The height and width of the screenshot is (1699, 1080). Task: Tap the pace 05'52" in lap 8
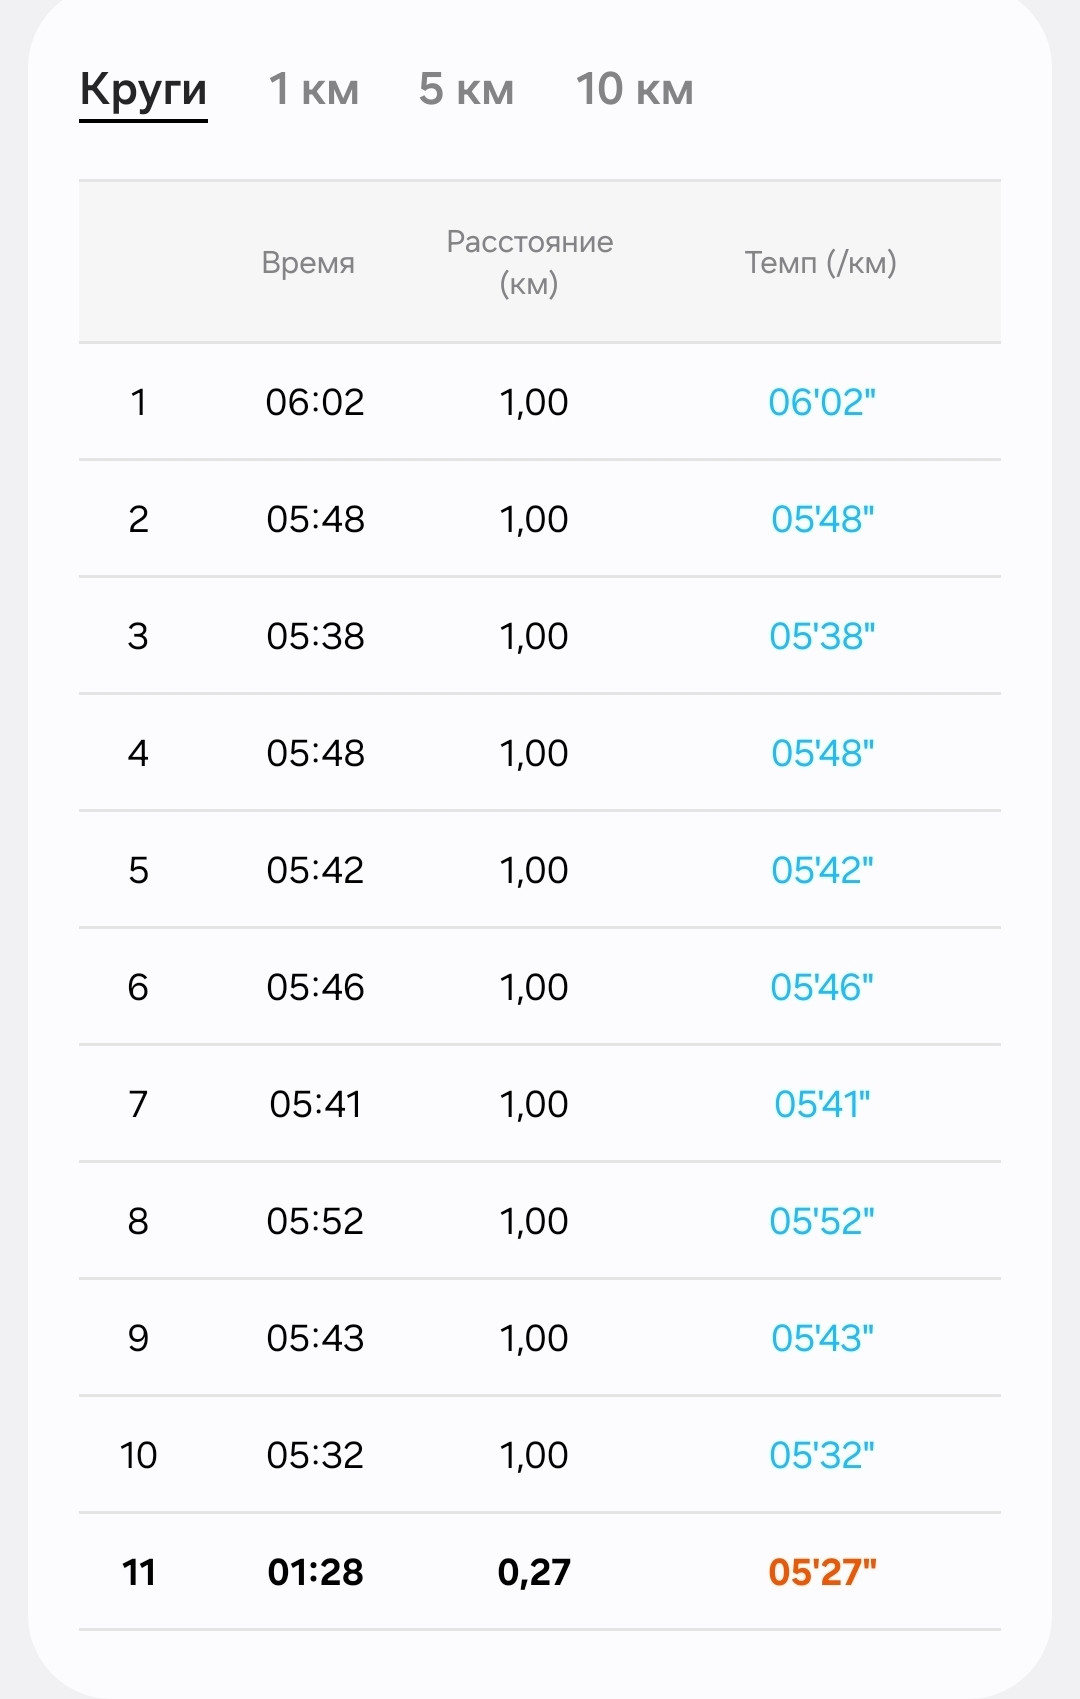(x=822, y=1221)
